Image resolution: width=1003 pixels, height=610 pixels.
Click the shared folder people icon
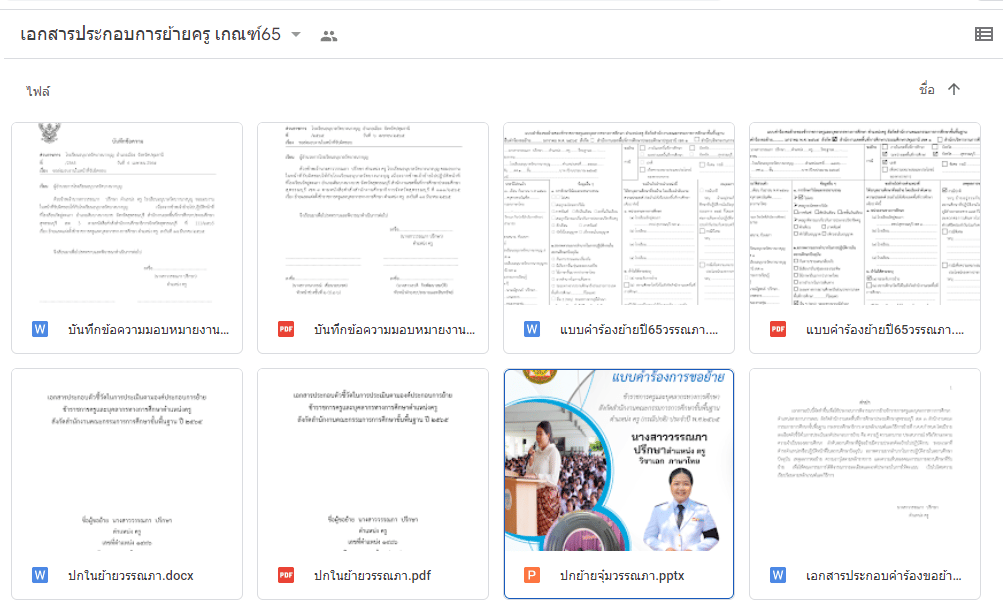[x=328, y=36]
